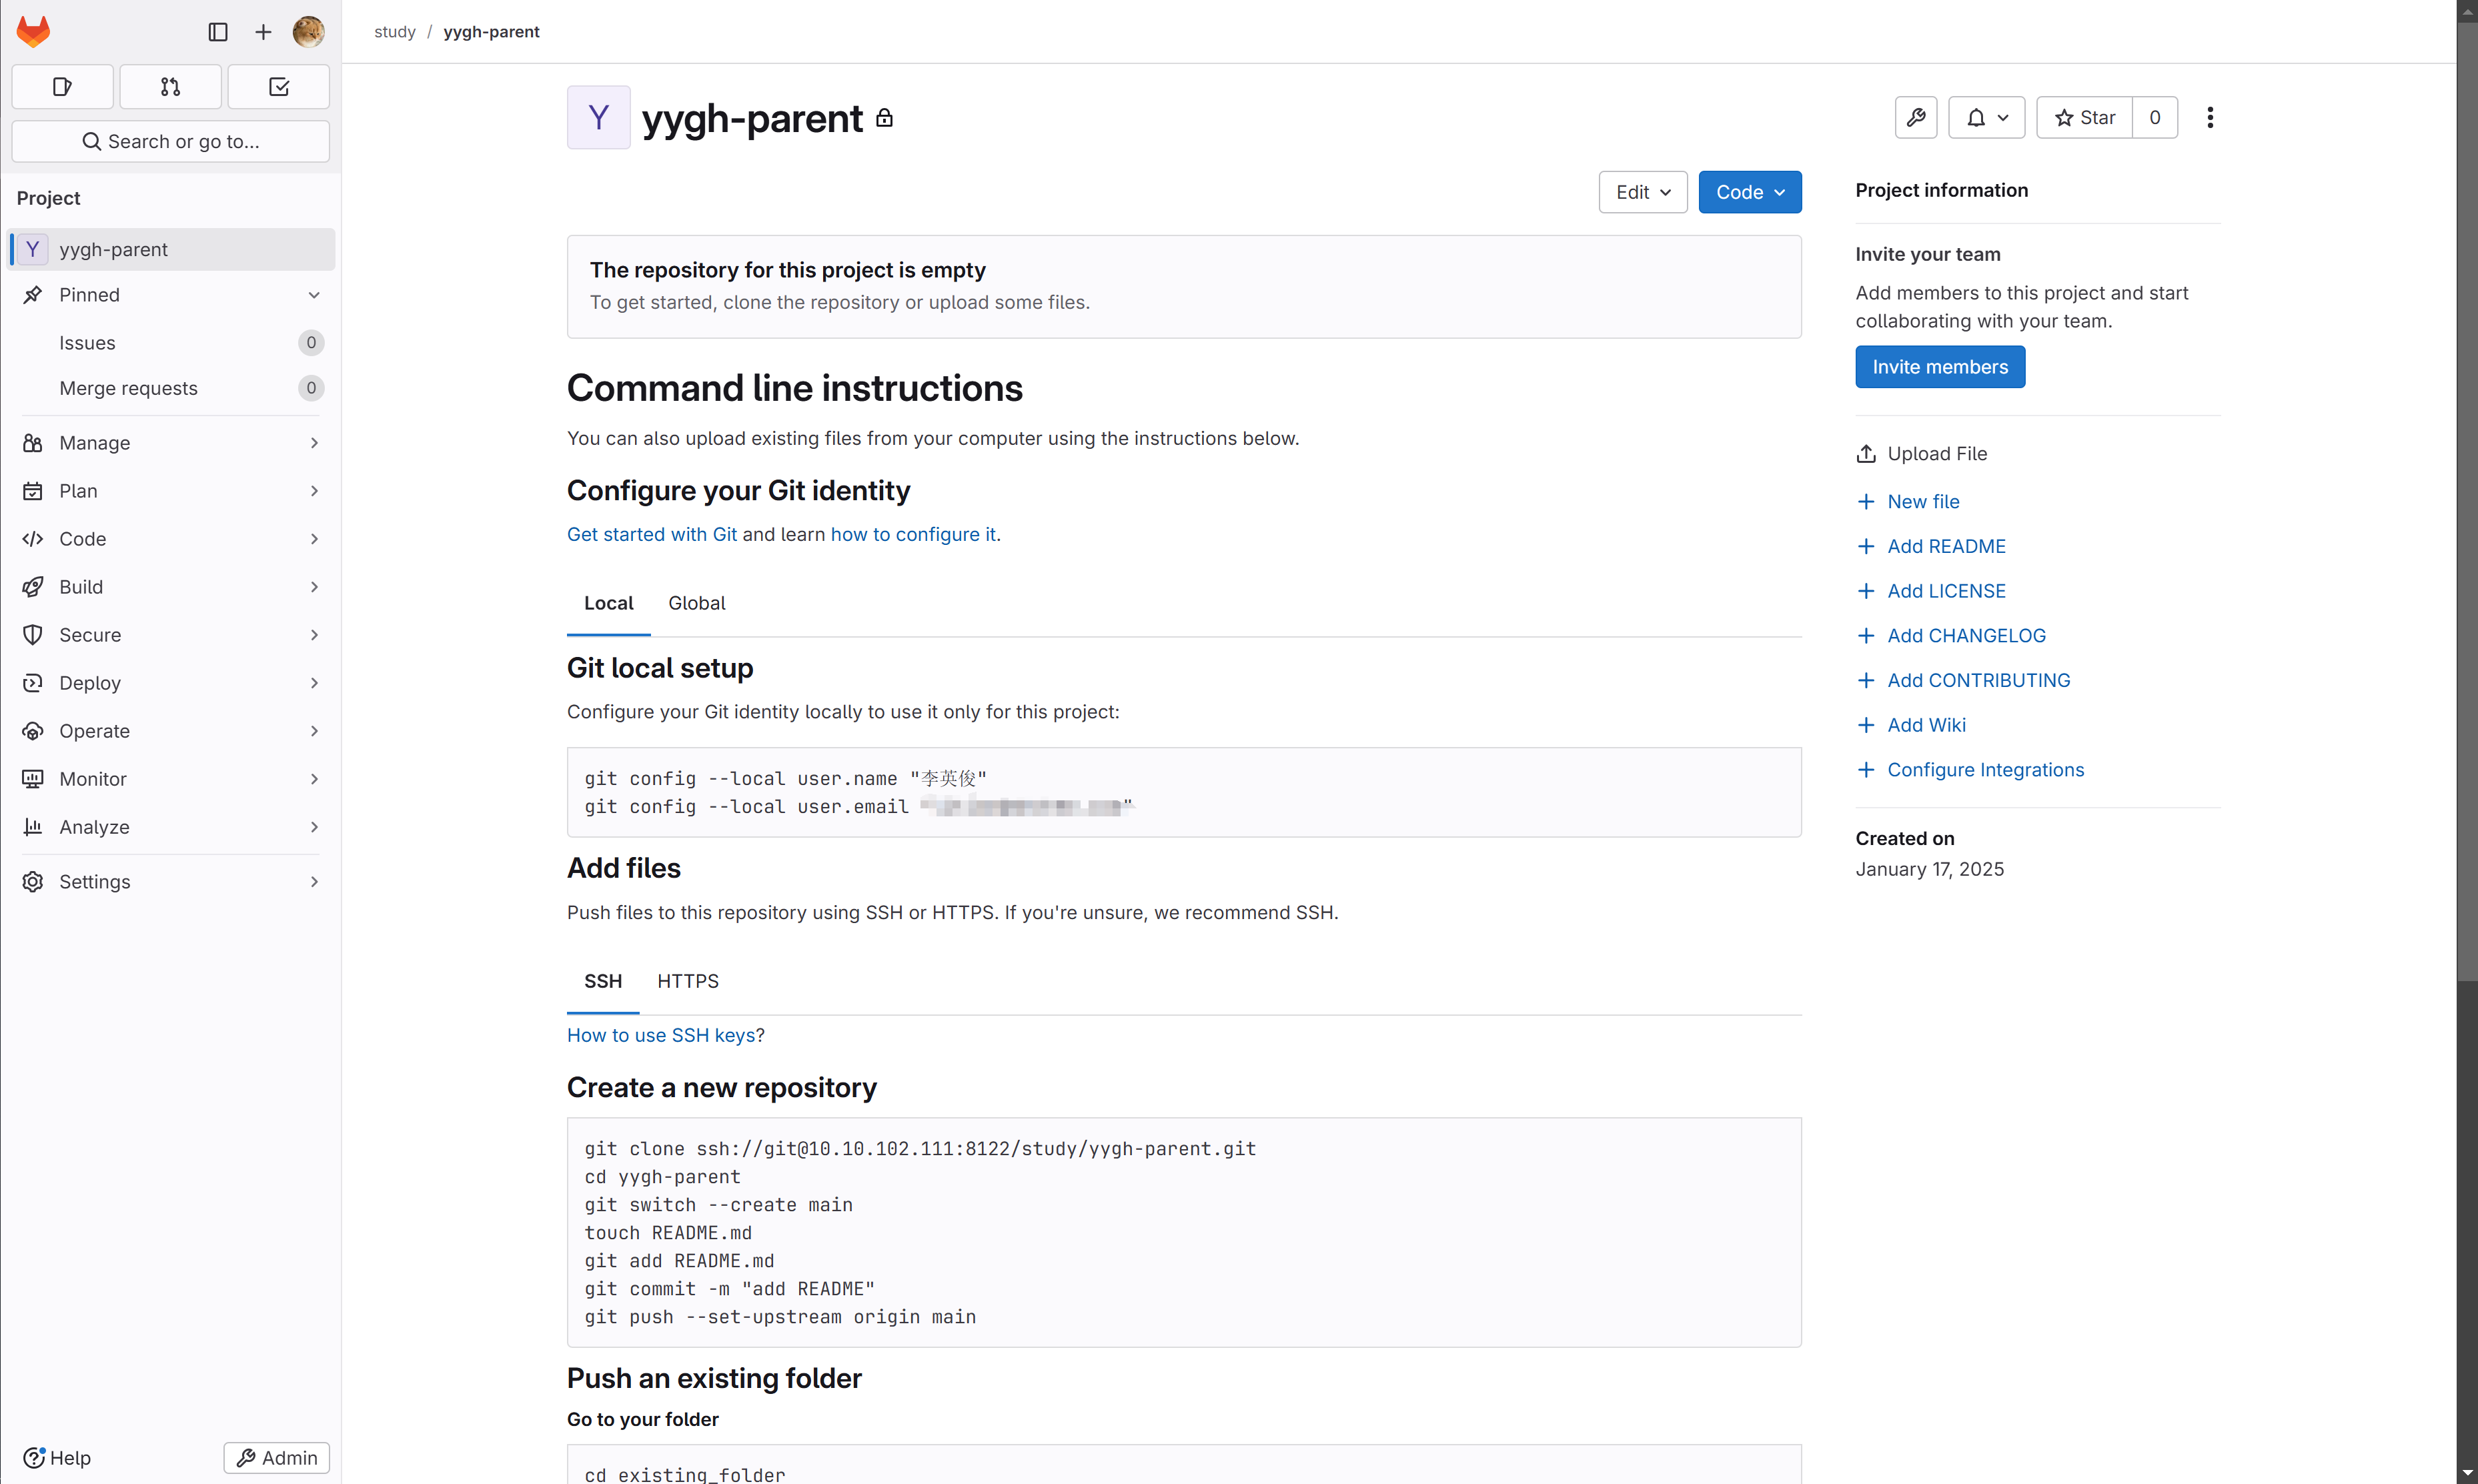Open the Add README link
The width and height of the screenshot is (2478, 1484).
tap(1945, 546)
